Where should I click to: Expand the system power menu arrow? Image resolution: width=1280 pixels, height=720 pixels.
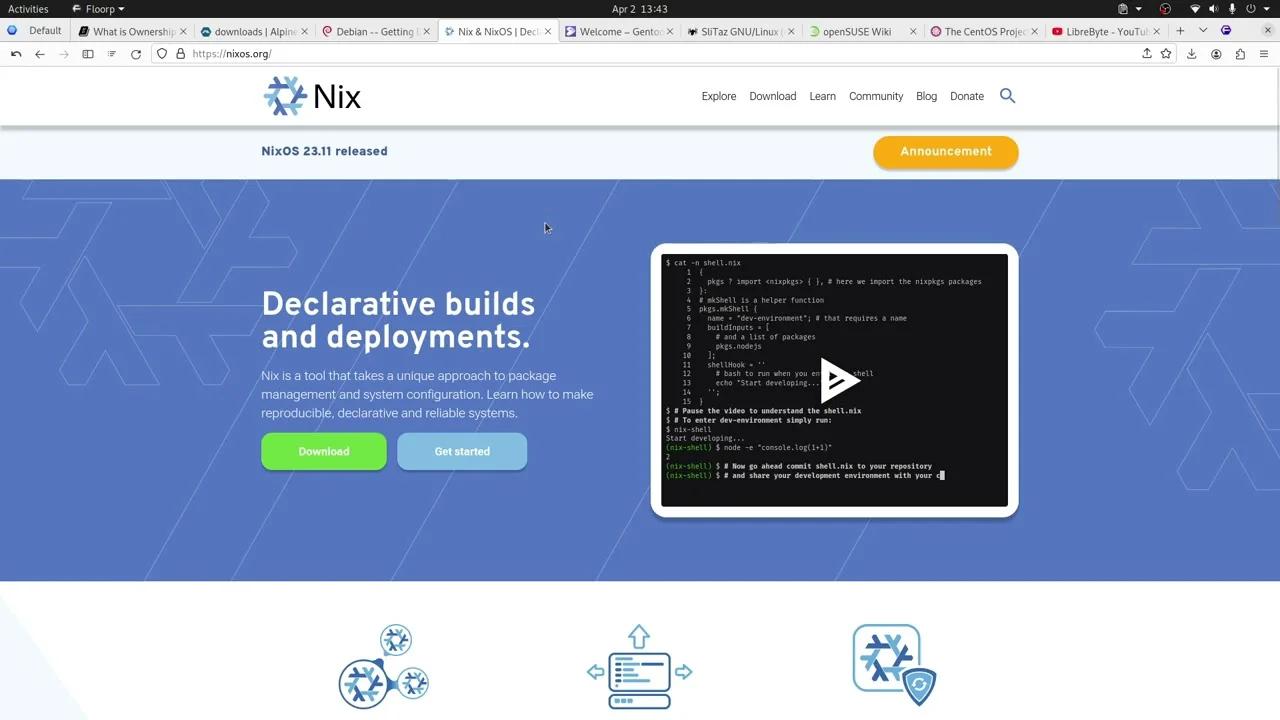pyautogui.click(x=1268, y=9)
